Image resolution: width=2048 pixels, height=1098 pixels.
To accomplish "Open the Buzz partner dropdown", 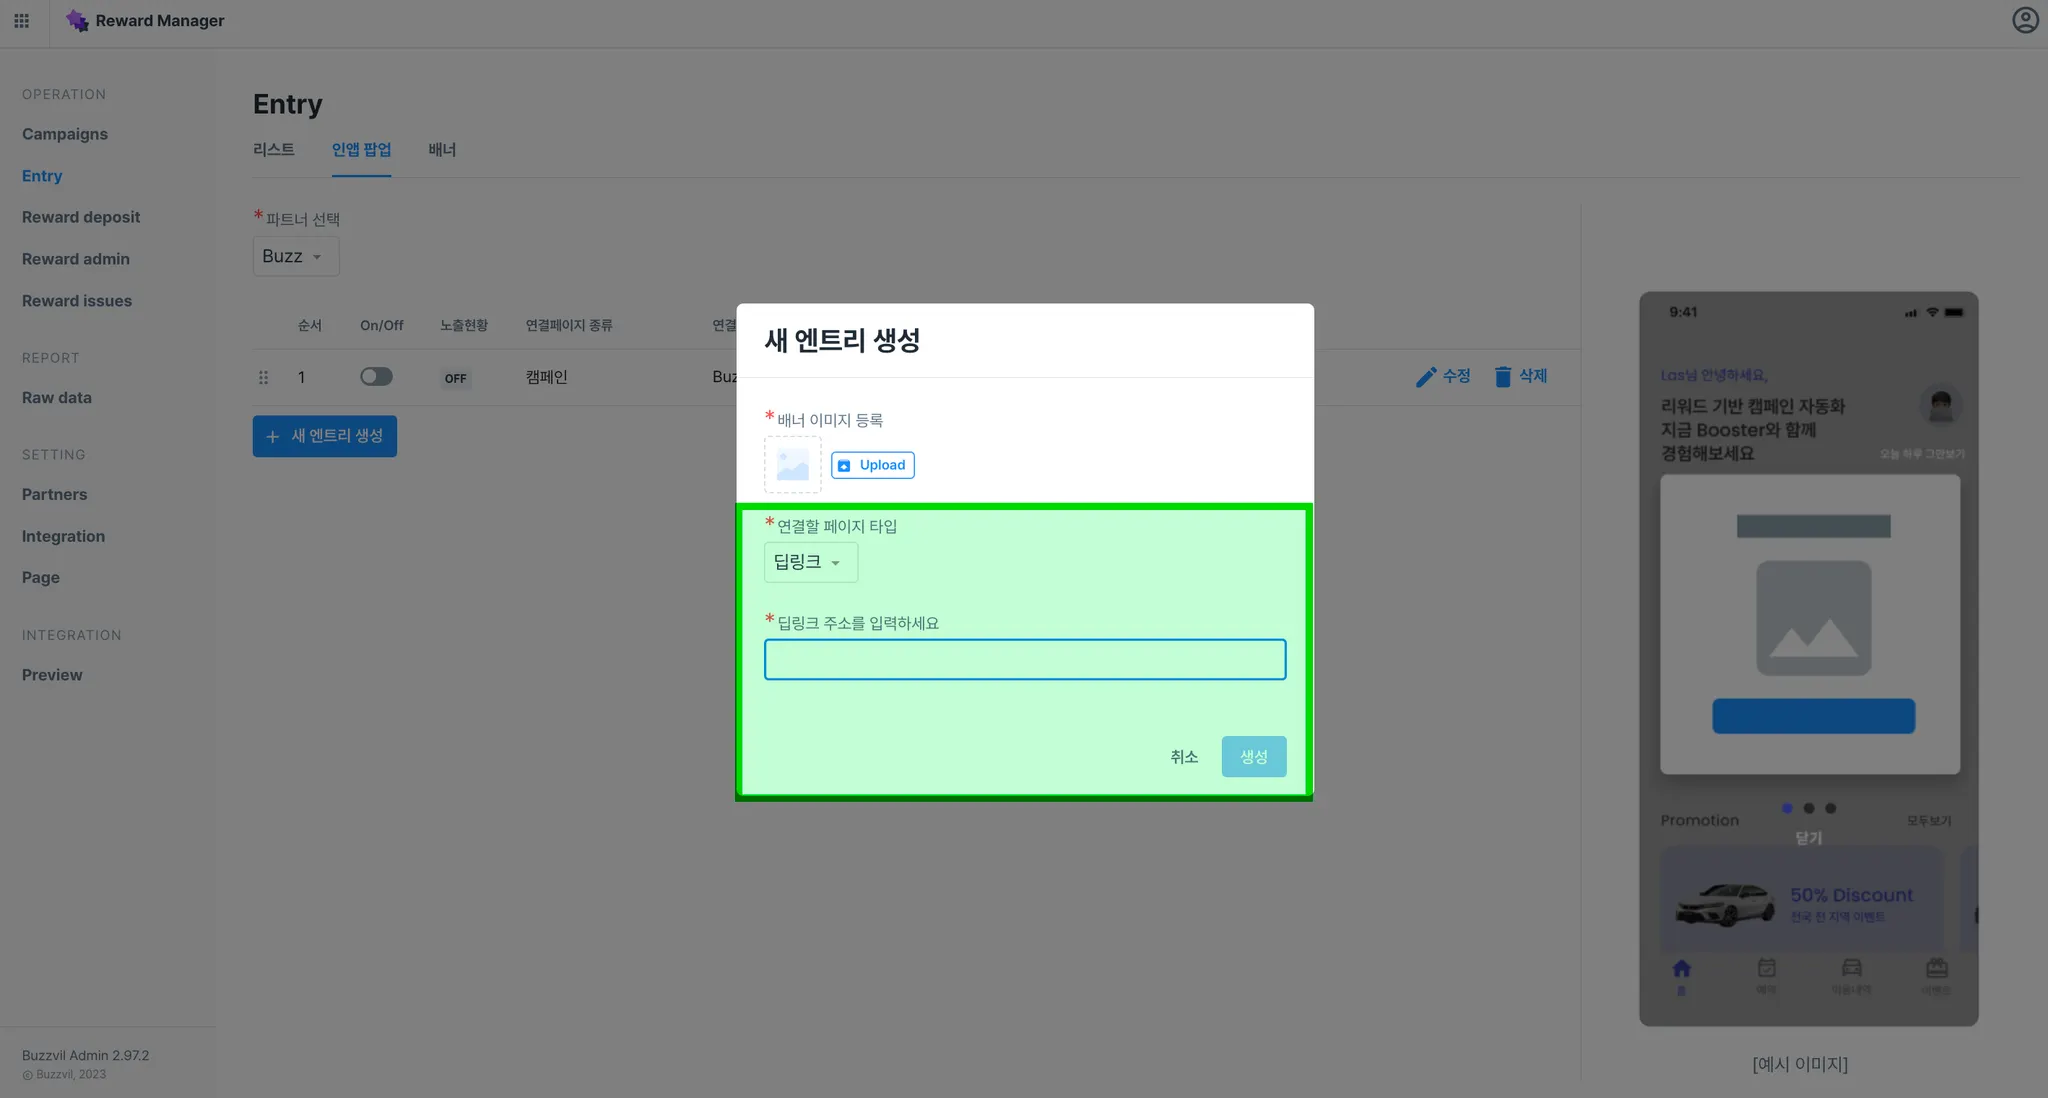I will [x=295, y=257].
